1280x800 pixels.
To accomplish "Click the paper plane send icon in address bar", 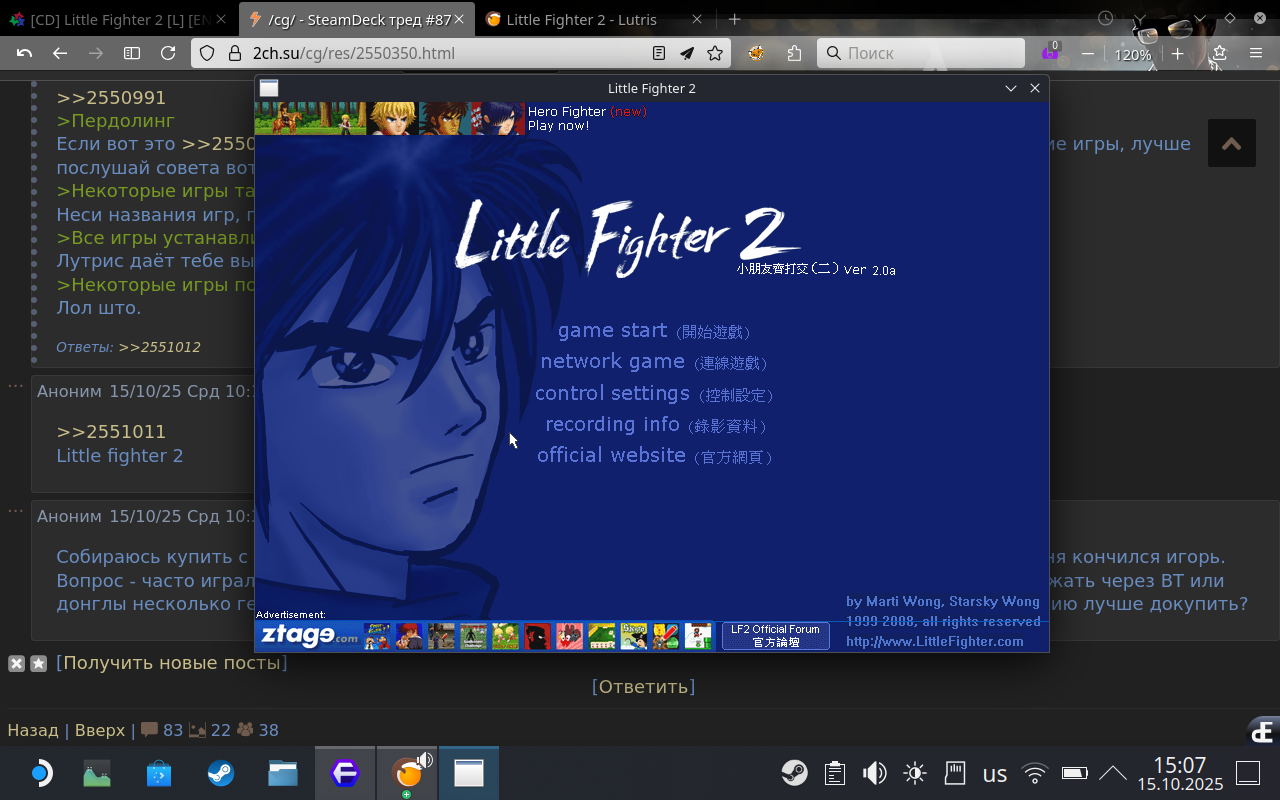I will pyautogui.click(x=687, y=53).
